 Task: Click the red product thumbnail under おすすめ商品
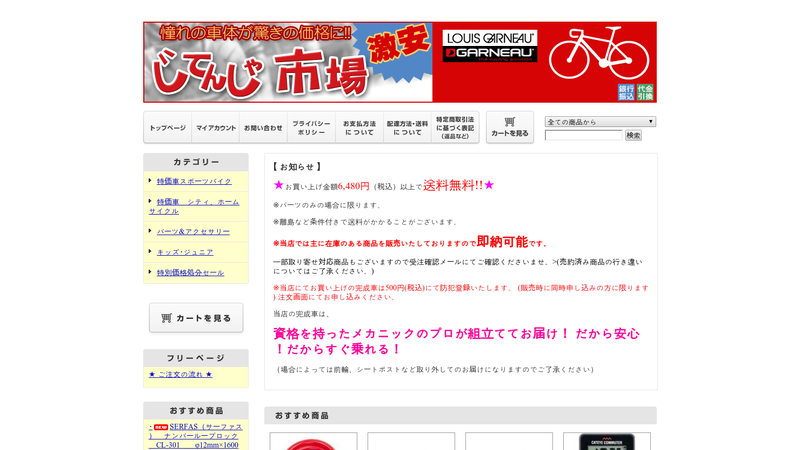[313, 441]
